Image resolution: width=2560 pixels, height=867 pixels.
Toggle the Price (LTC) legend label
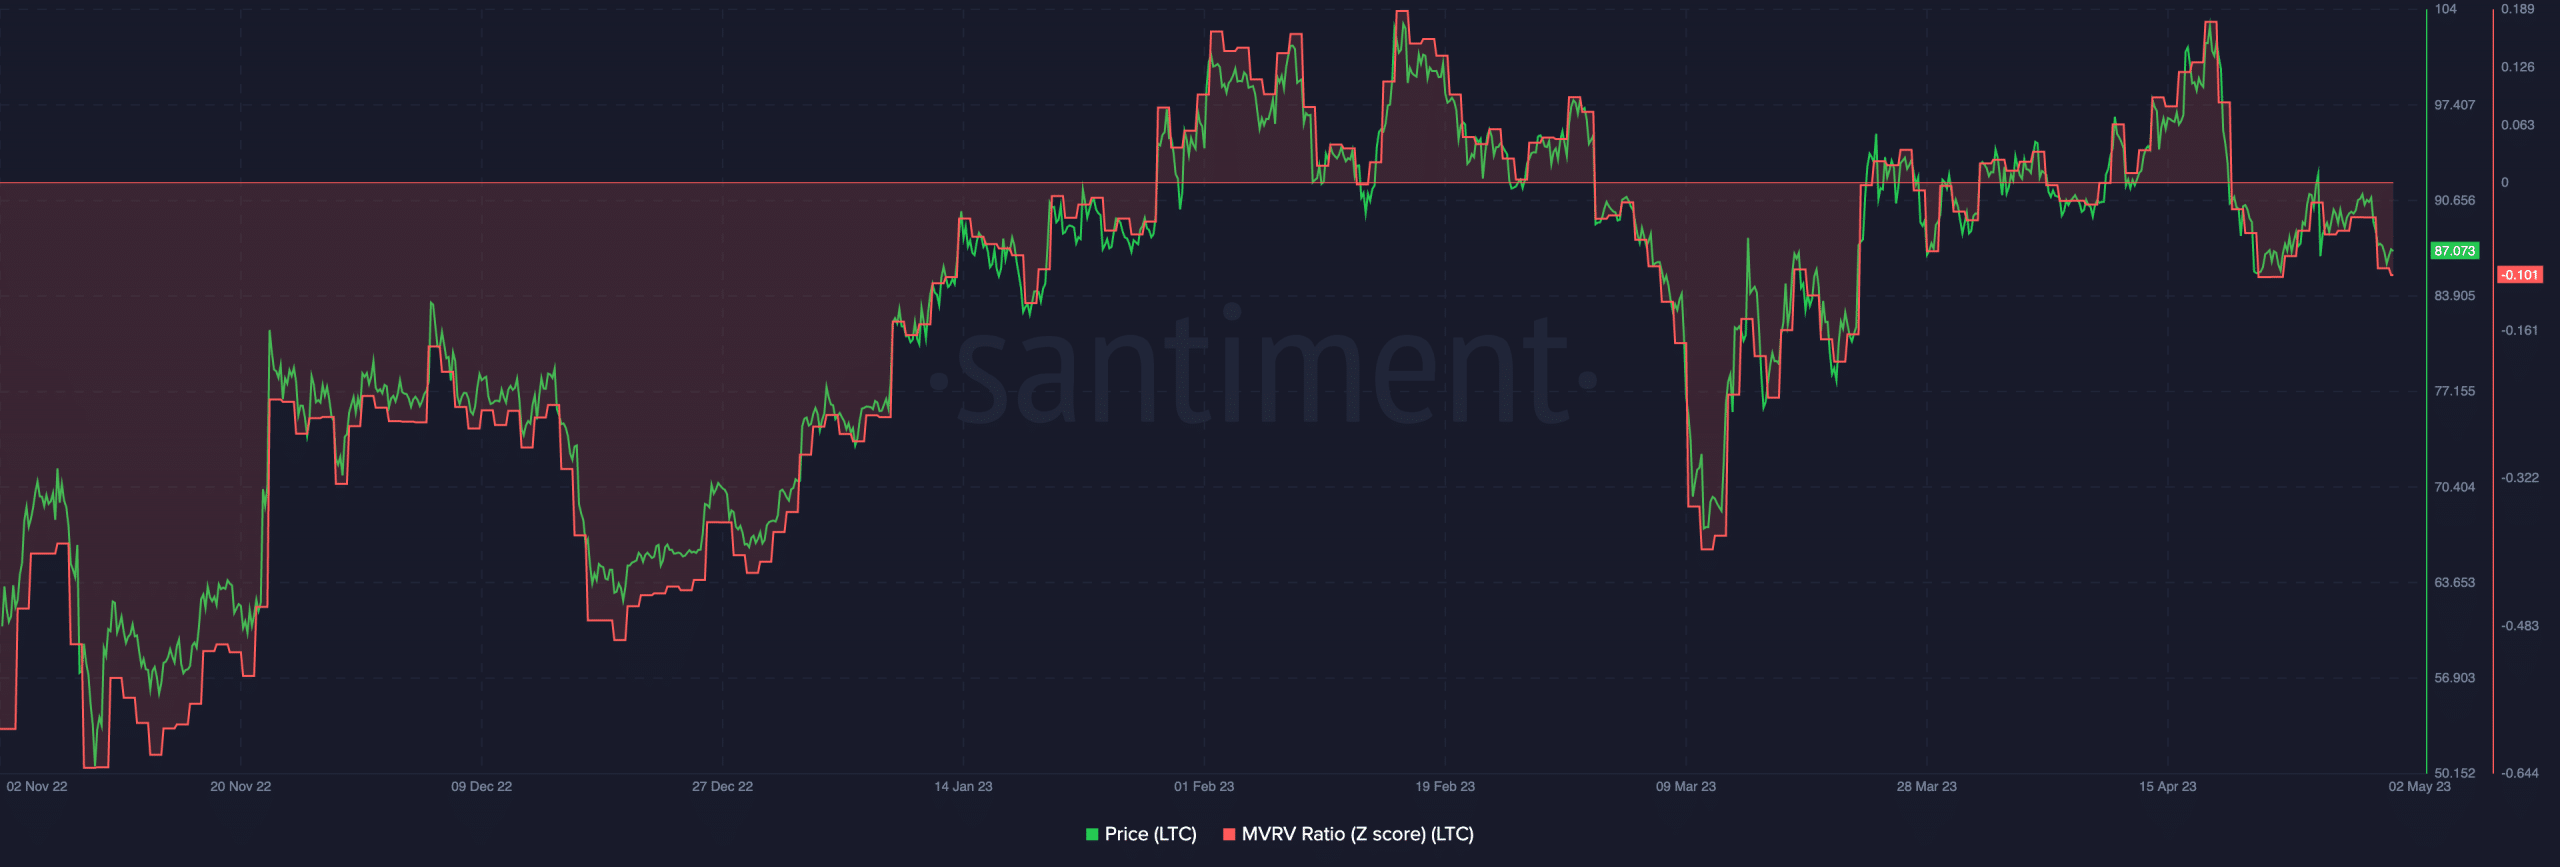point(1150,834)
